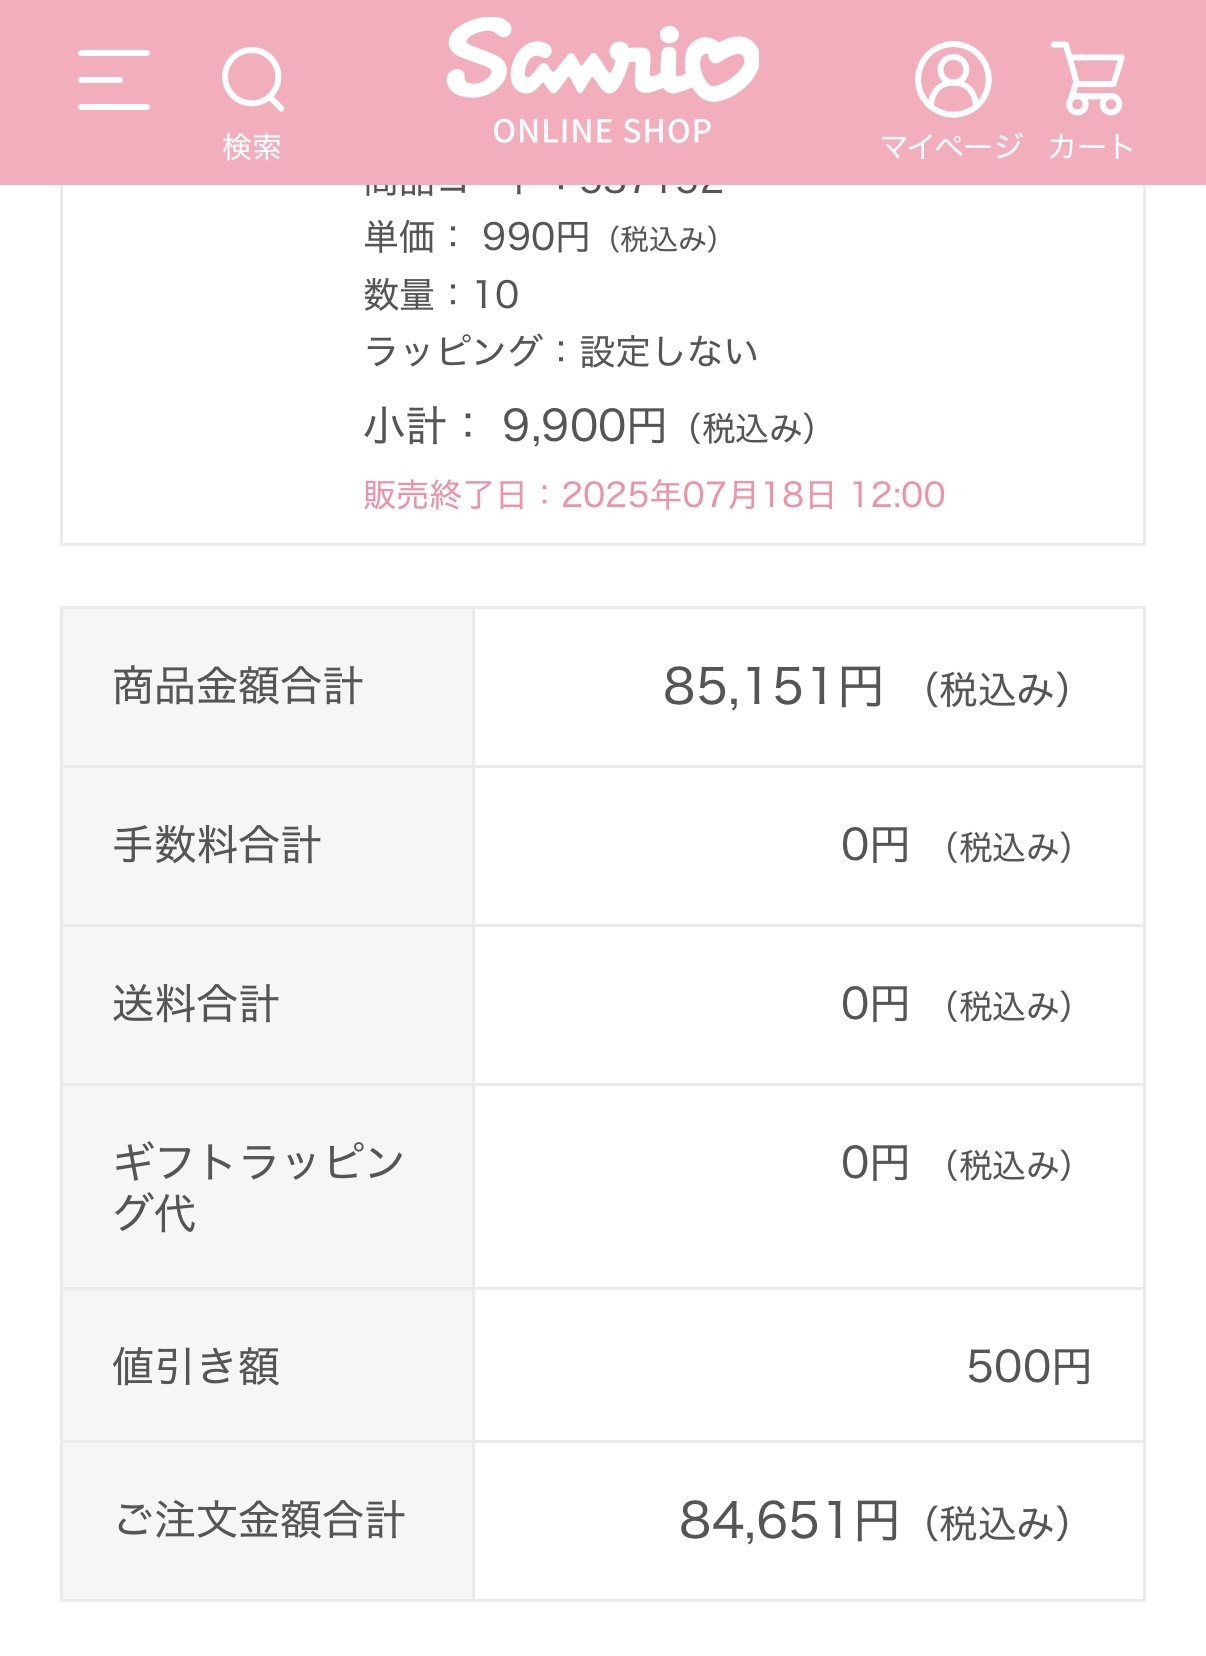Click the quantity 数量：10 line
Viewport: 1206px width, 1656px height.
click(x=441, y=295)
